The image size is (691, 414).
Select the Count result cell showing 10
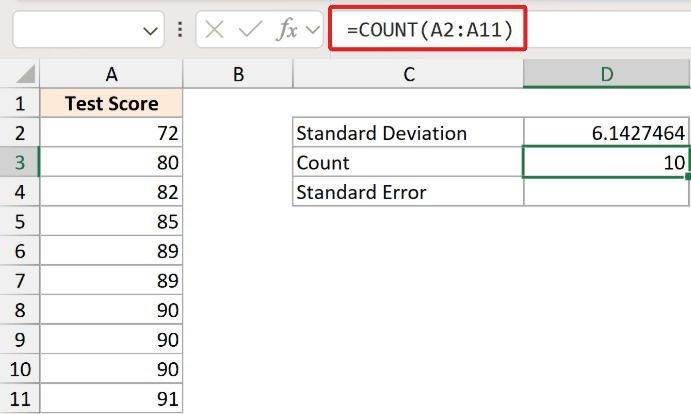tap(606, 162)
